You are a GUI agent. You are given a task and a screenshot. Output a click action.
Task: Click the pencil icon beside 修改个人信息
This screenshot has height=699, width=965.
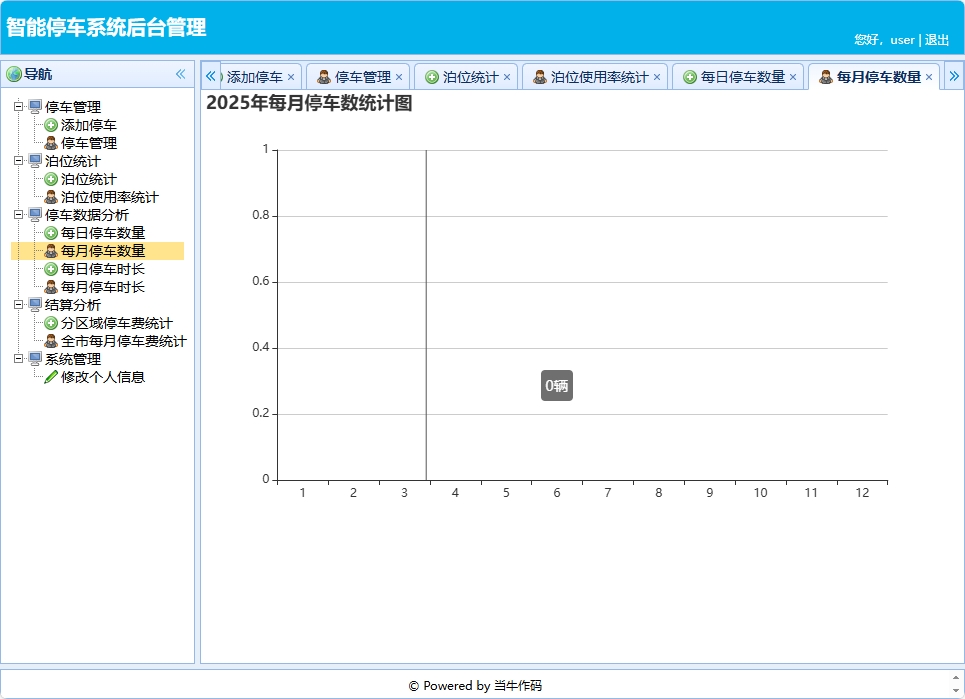pyautogui.click(x=51, y=377)
